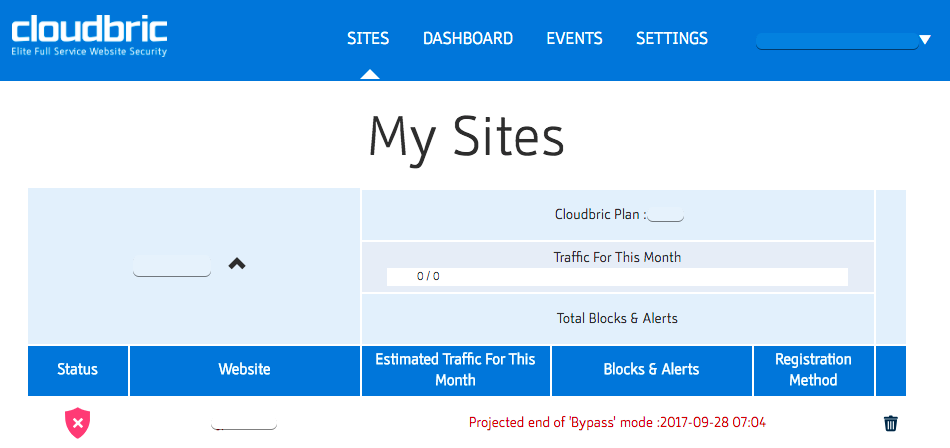Open the SETTINGS menu item
This screenshot has height=448, width=950.
671,39
